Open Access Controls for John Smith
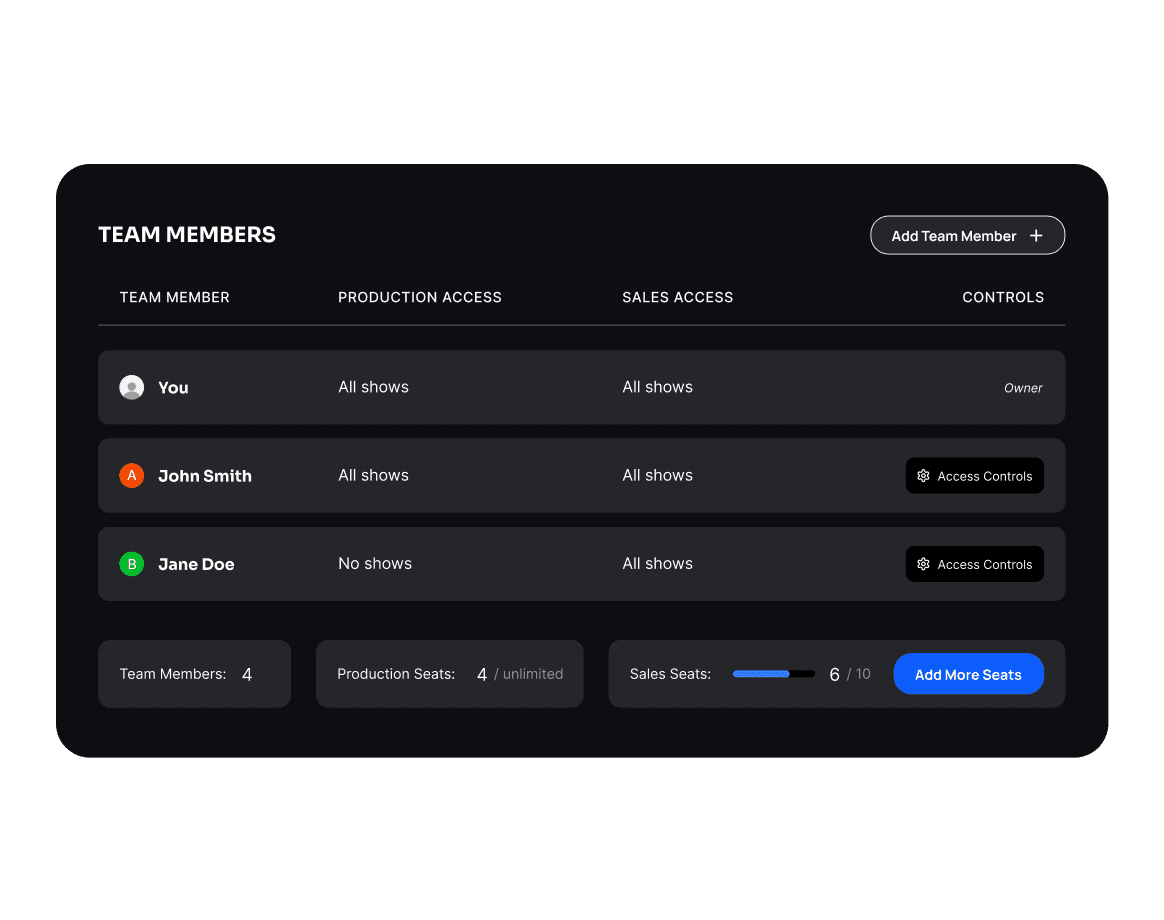The height and width of the screenshot is (920, 1164). pos(974,476)
